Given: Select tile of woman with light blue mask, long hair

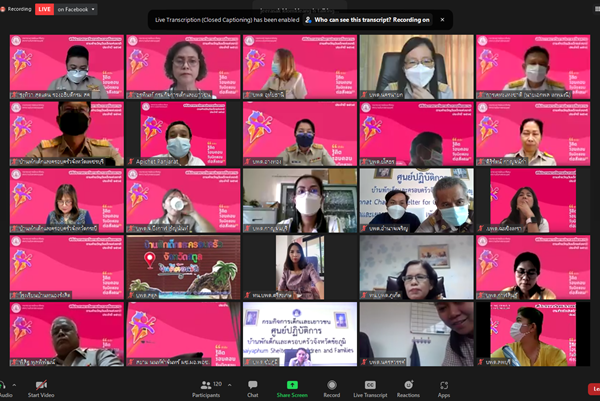Looking at the screenshot, I should (x=300, y=67).
